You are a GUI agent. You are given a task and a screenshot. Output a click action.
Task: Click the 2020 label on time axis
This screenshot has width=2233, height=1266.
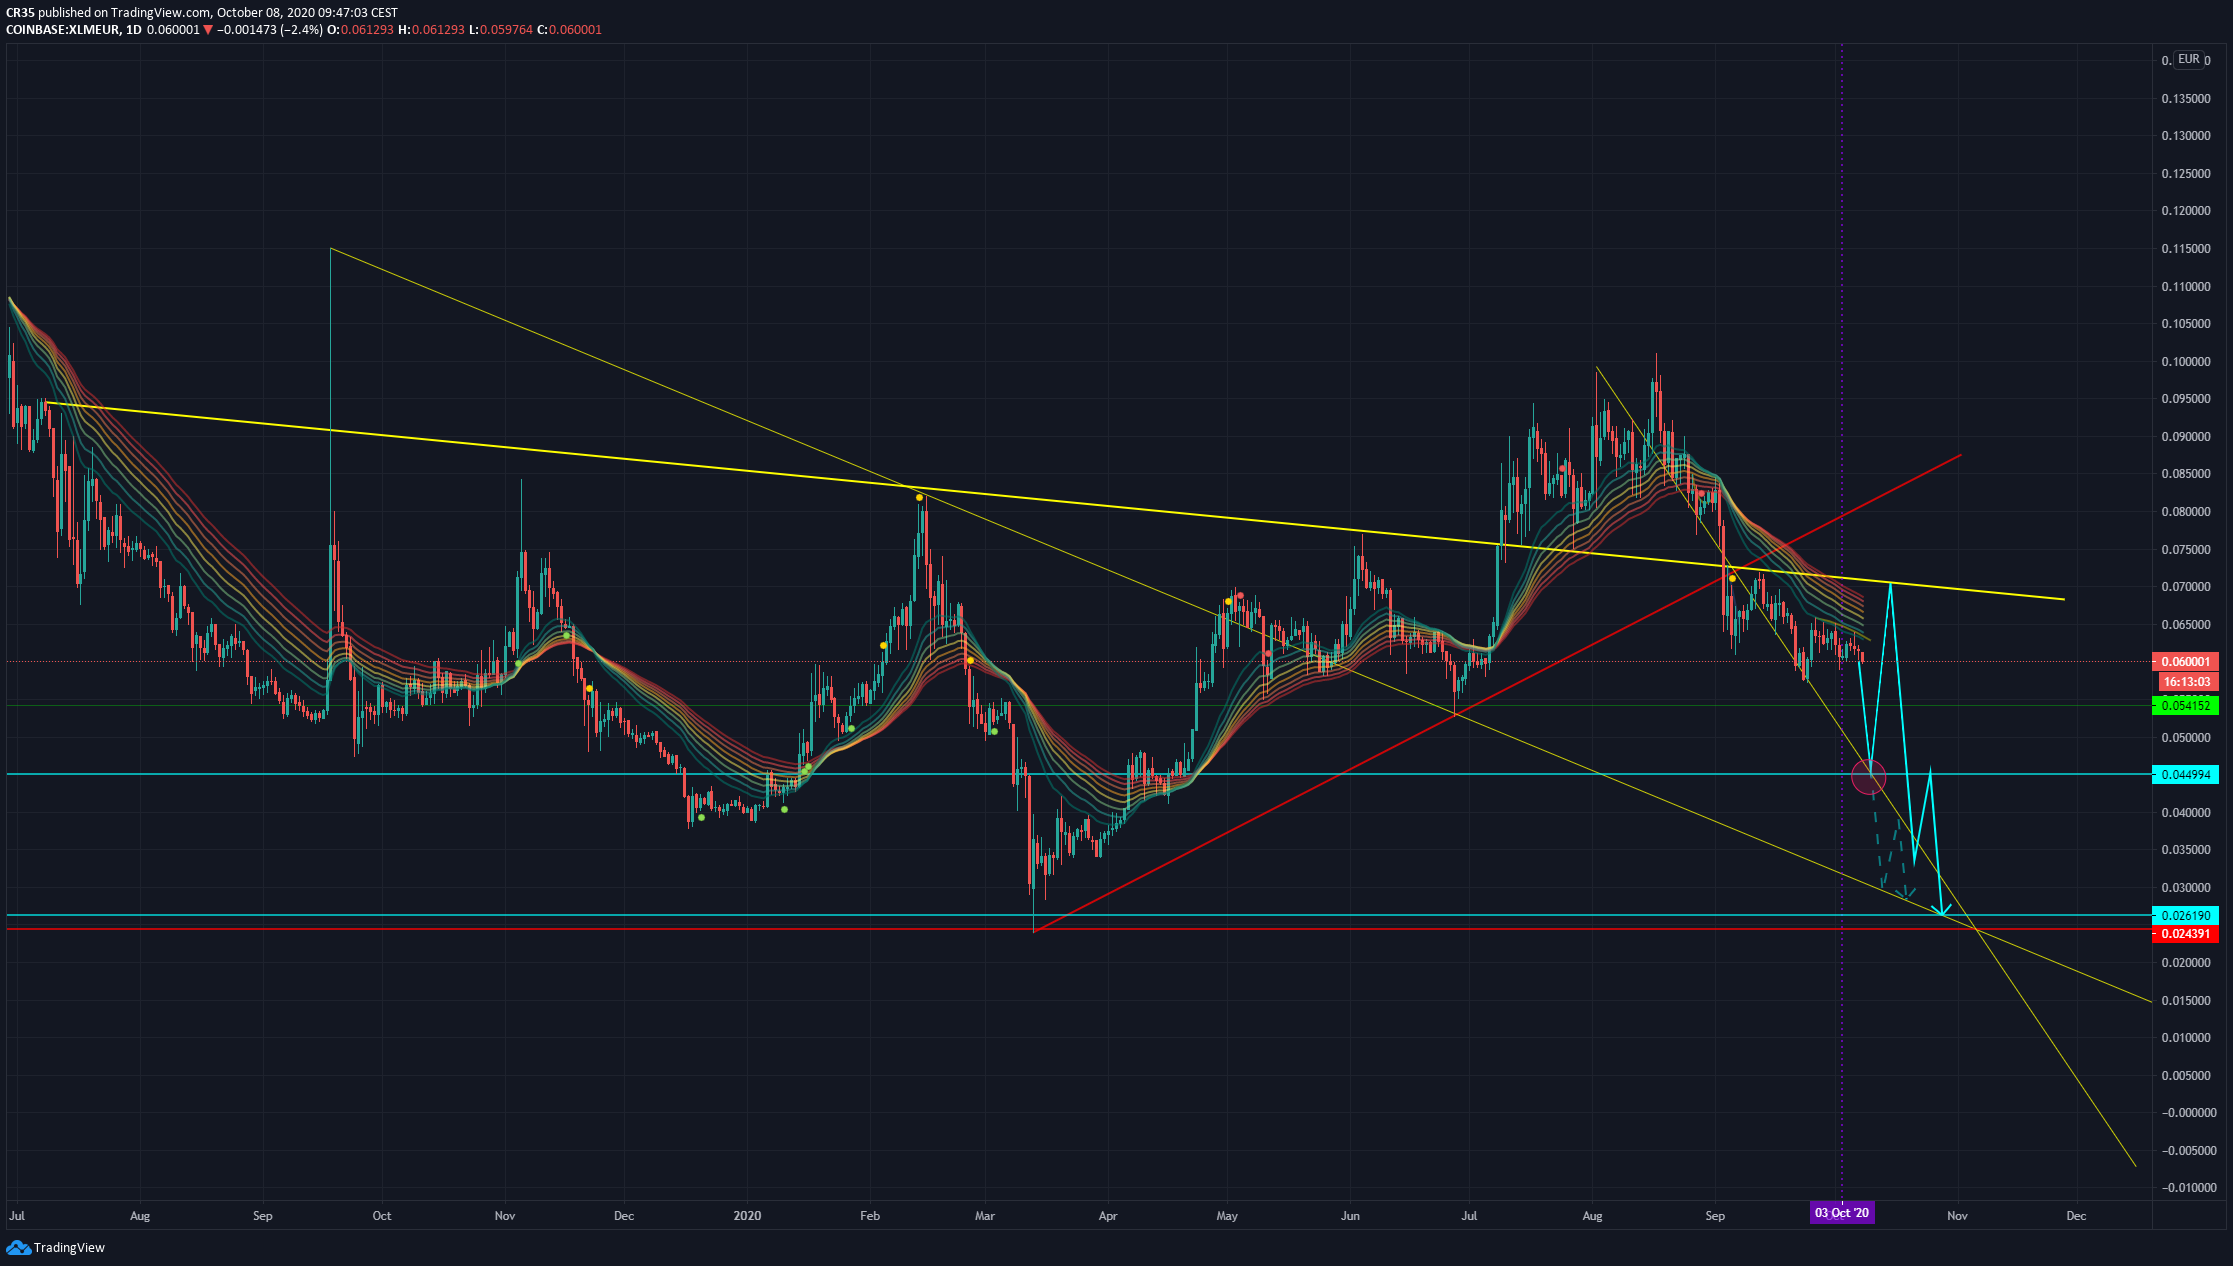coord(747,1216)
